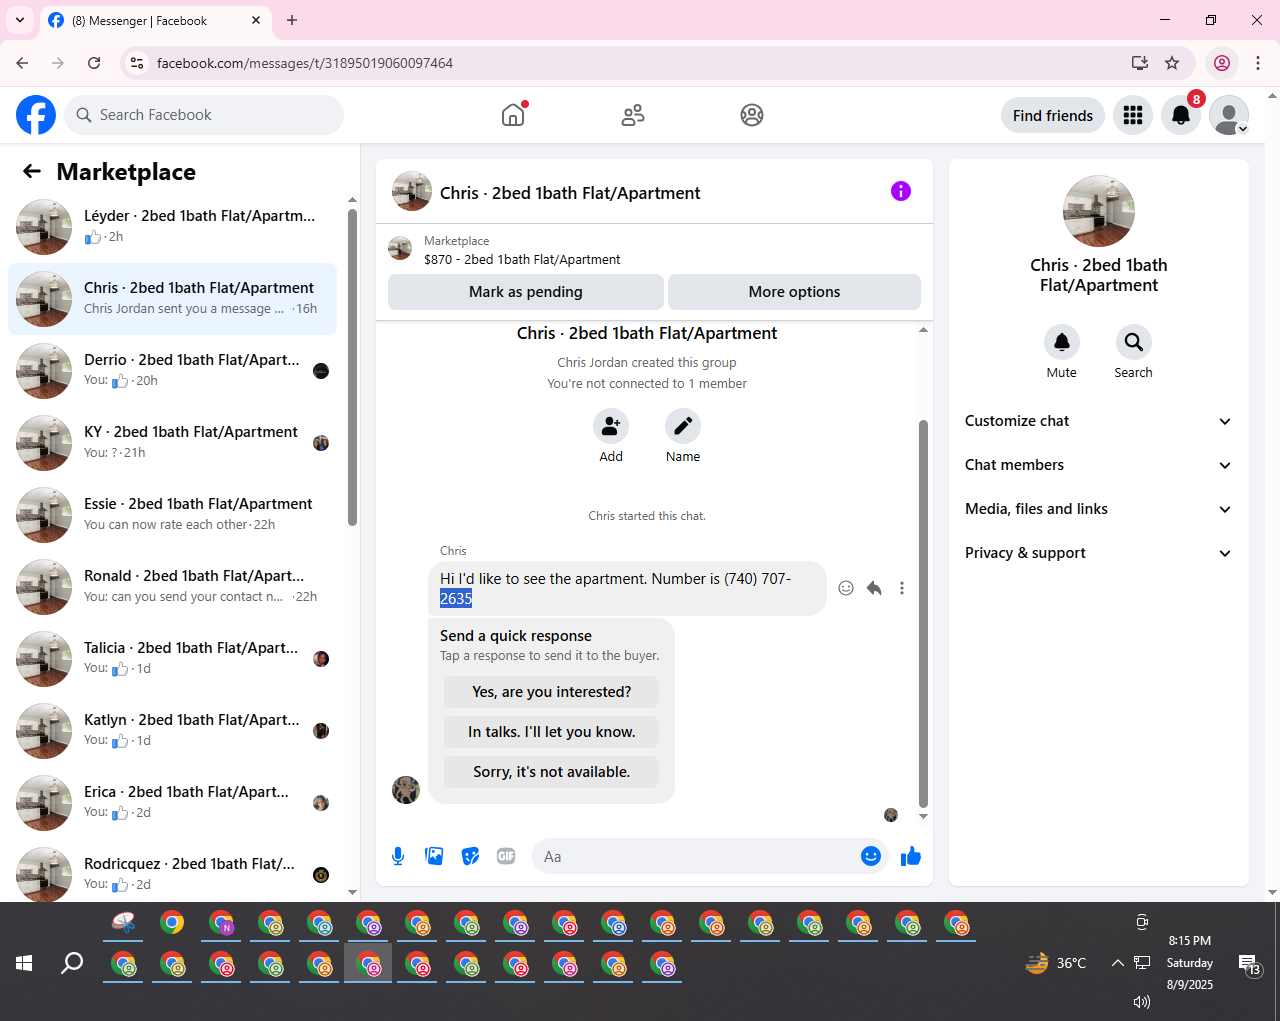Open Chrome's three-dot menu
Image resolution: width=1280 pixels, height=1021 pixels.
pyautogui.click(x=1258, y=63)
